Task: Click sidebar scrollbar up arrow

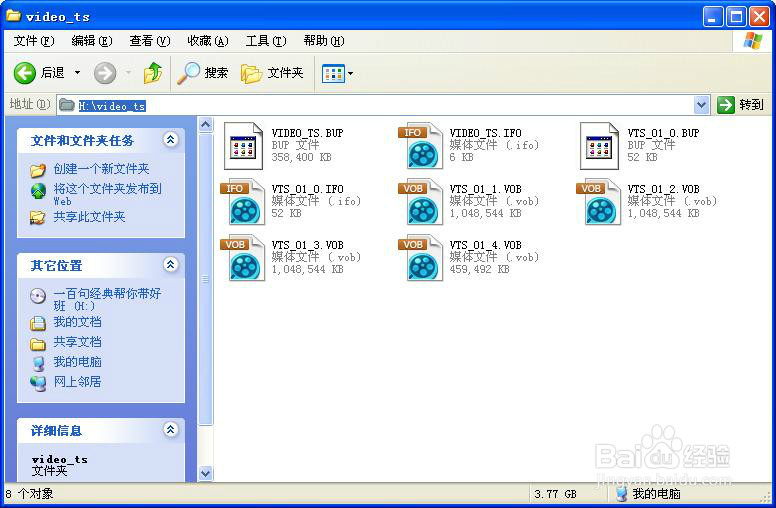Action: (205, 125)
